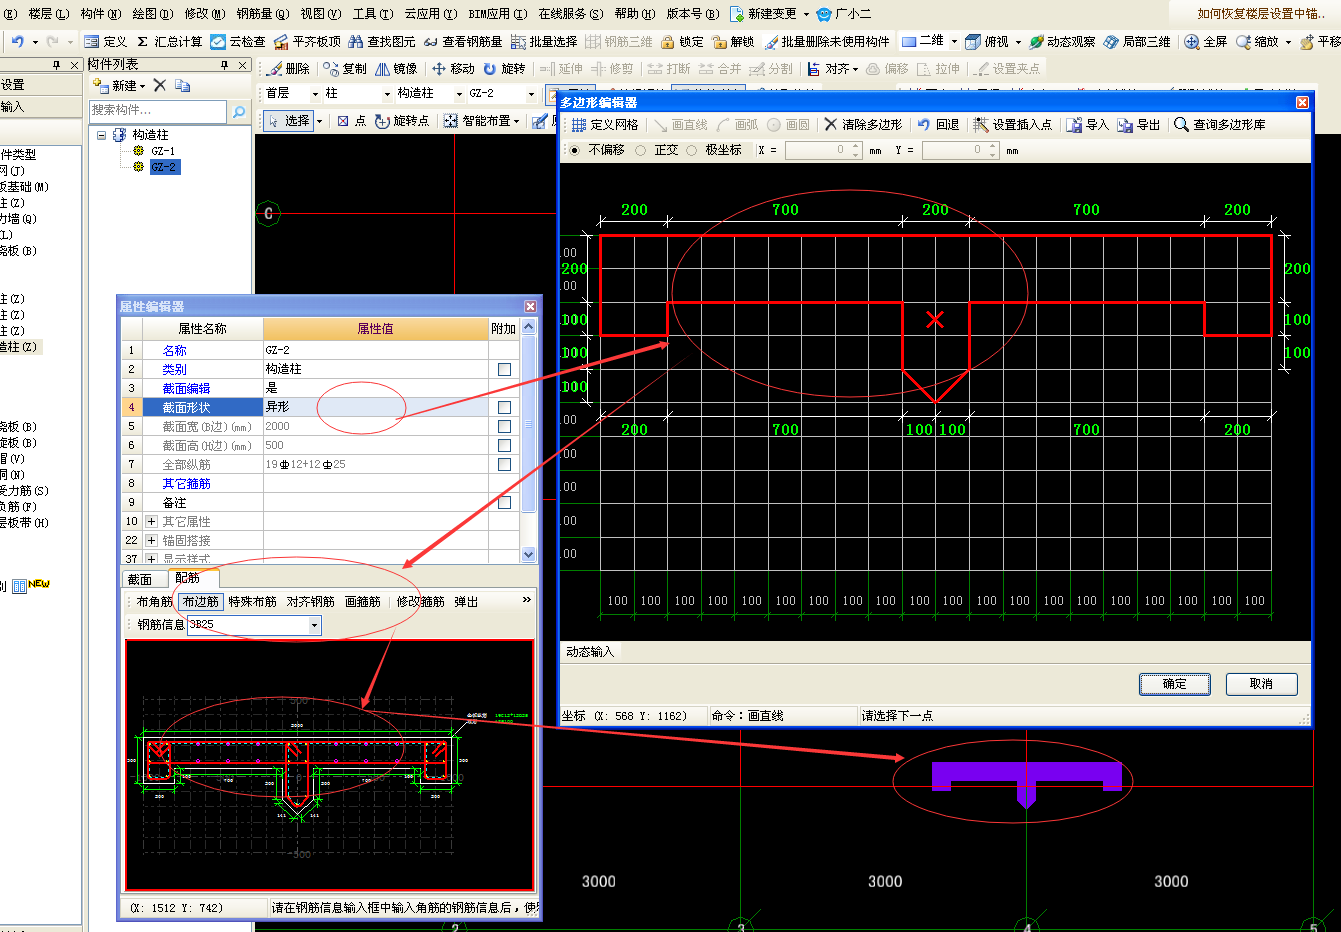The image size is (1341, 932).
Task: Tick the 附加 checkbox for 全部纵筋 row
Action: 504,464
